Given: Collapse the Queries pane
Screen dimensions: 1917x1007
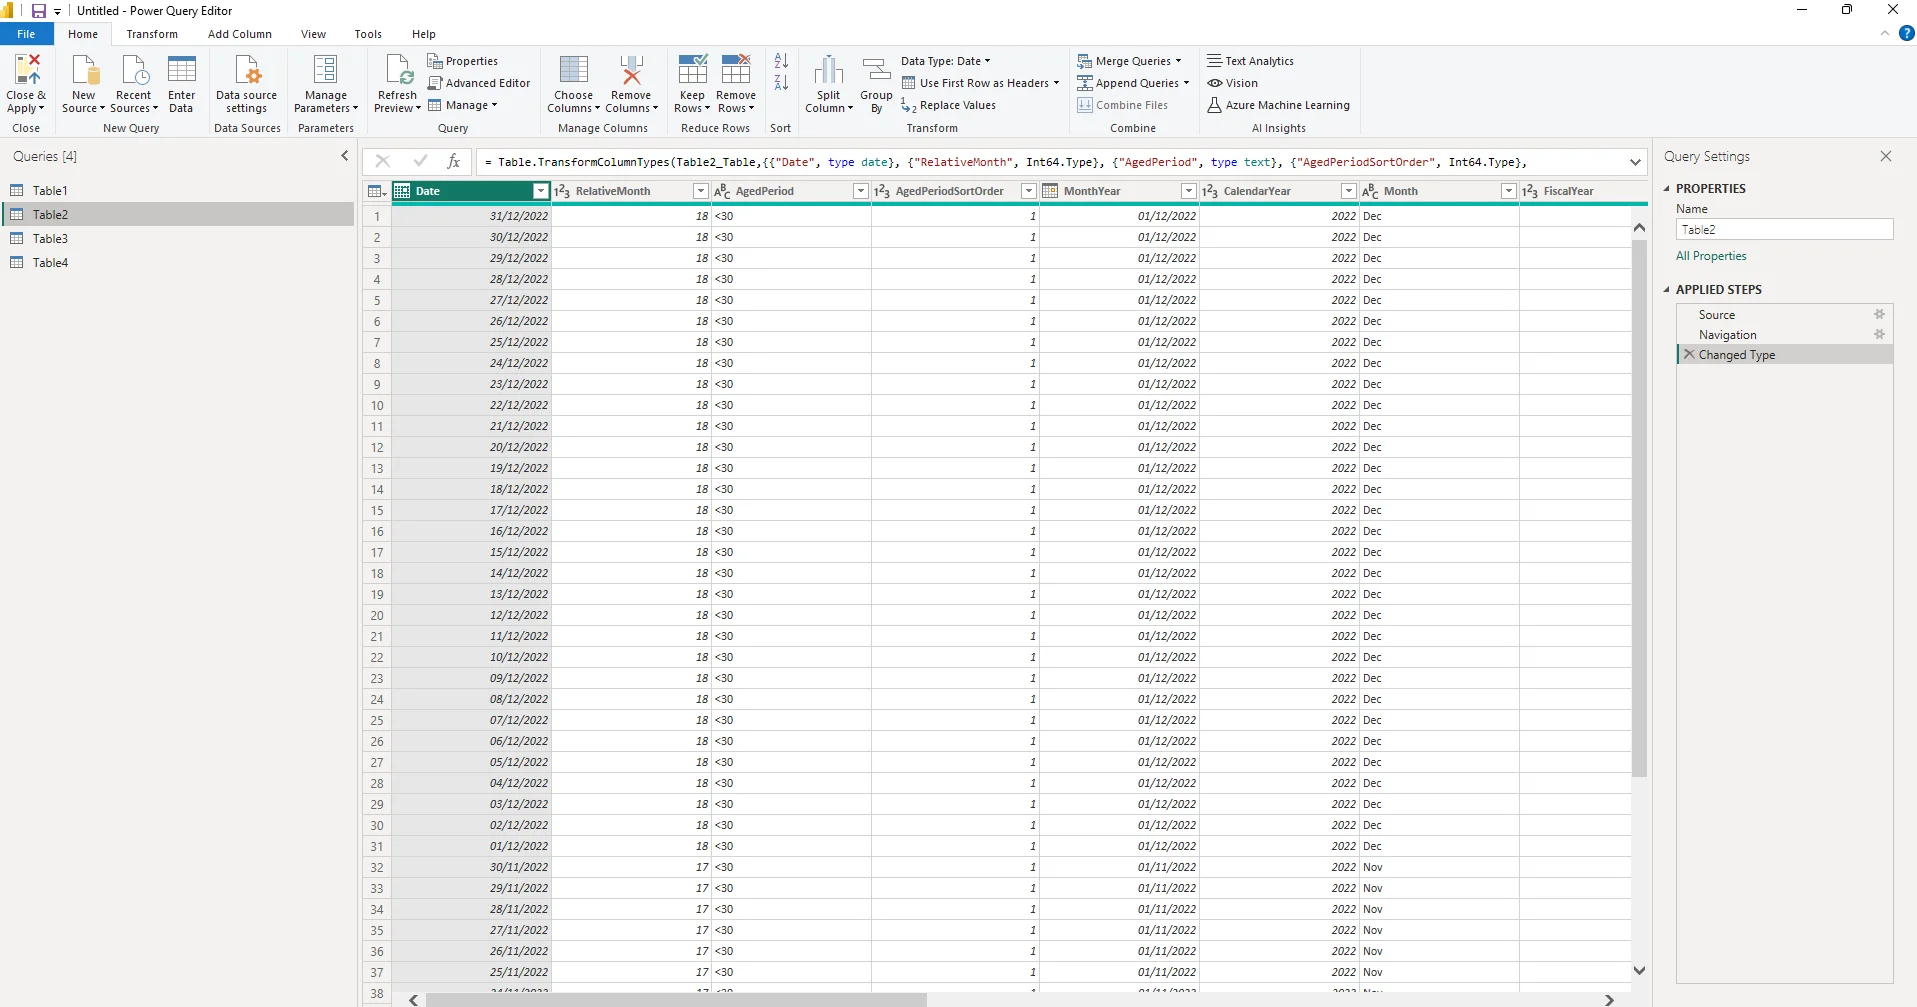Looking at the screenshot, I should pyautogui.click(x=345, y=156).
